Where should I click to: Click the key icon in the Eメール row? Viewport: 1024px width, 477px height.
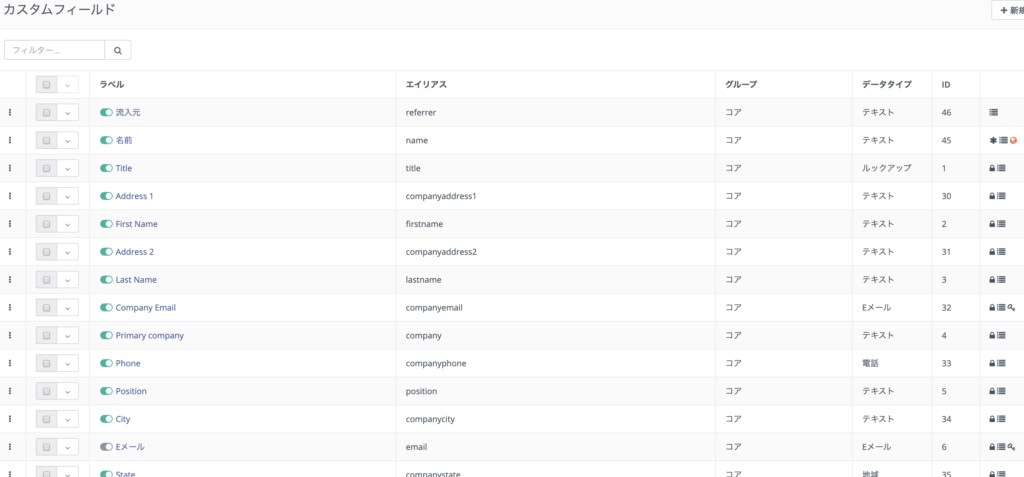(x=1012, y=448)
